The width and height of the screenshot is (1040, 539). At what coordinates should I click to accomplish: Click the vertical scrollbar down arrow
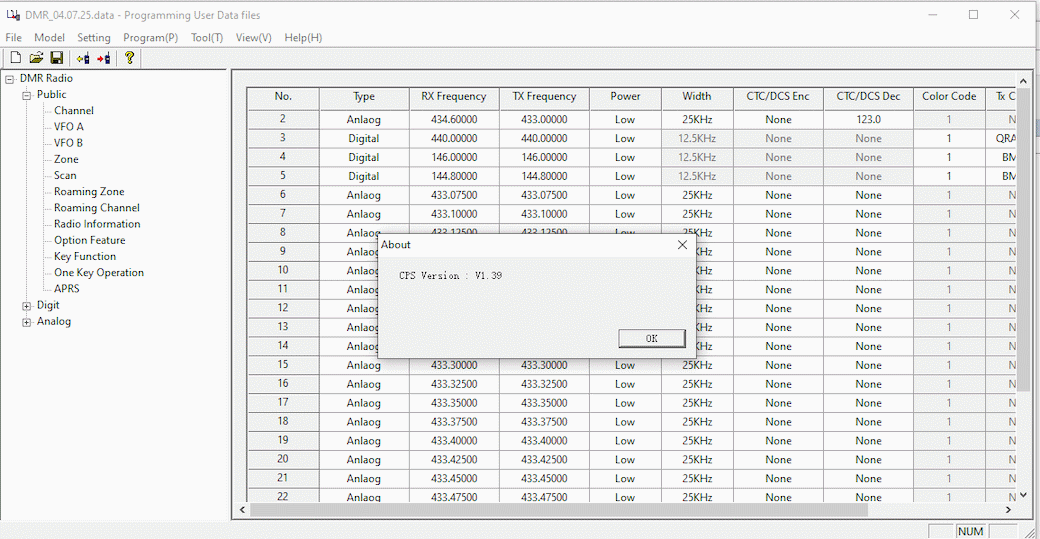[x=1023, y=495]
